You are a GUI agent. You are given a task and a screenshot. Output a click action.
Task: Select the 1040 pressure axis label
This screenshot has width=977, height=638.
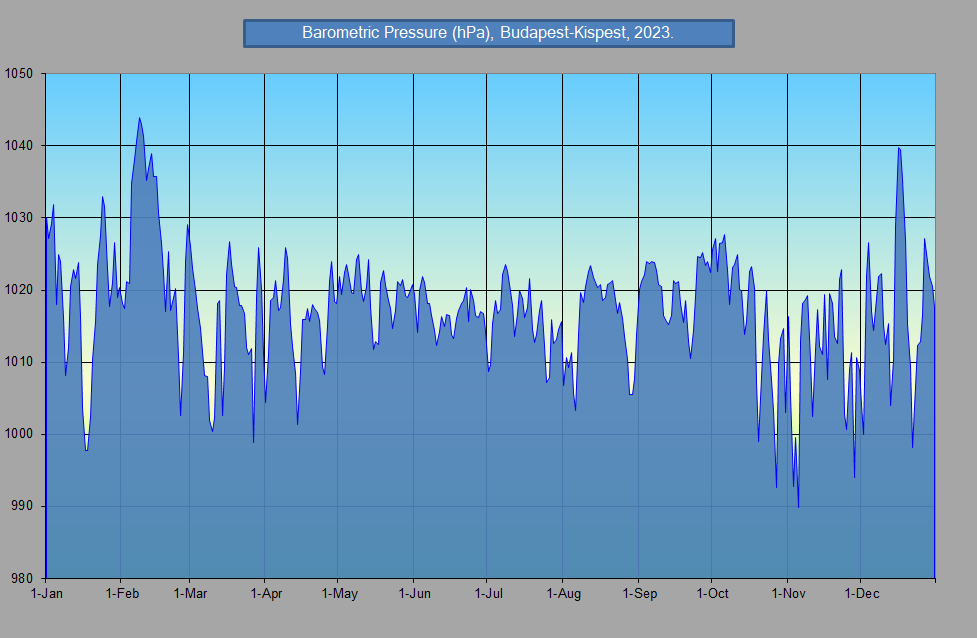19,146
